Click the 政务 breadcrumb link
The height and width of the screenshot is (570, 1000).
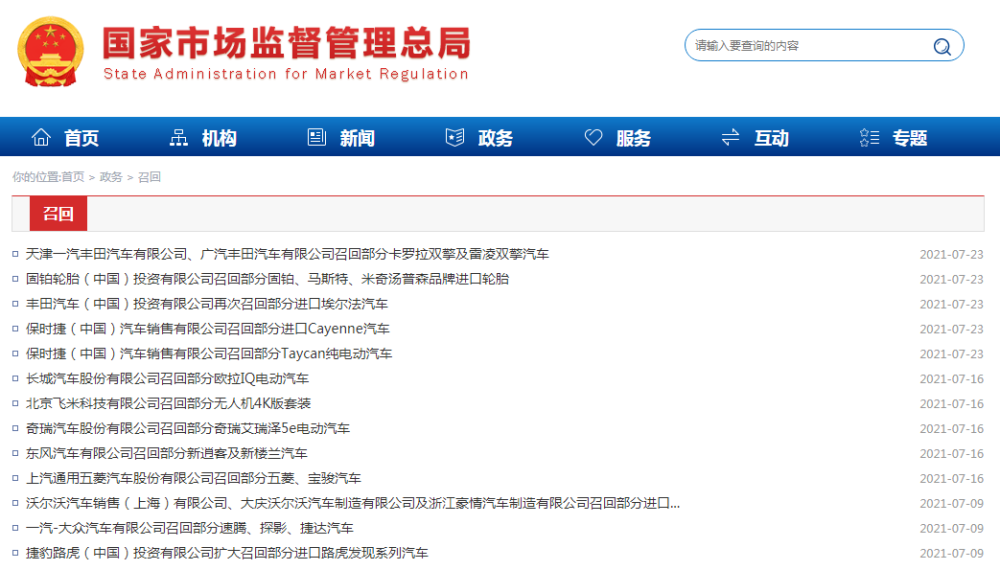click(111, 177)
